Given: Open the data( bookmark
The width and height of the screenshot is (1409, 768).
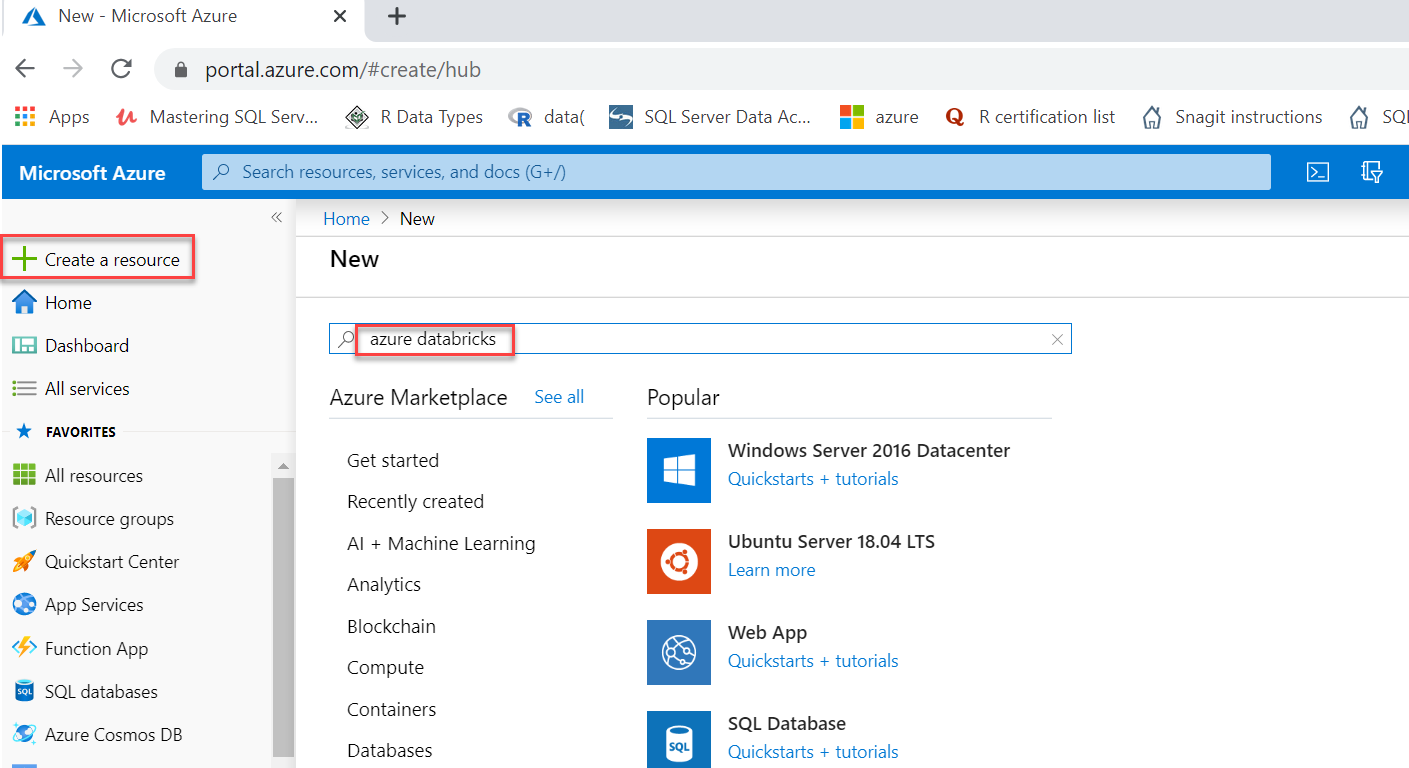Looking at the screenshot, I should click(x=546, y=117).
